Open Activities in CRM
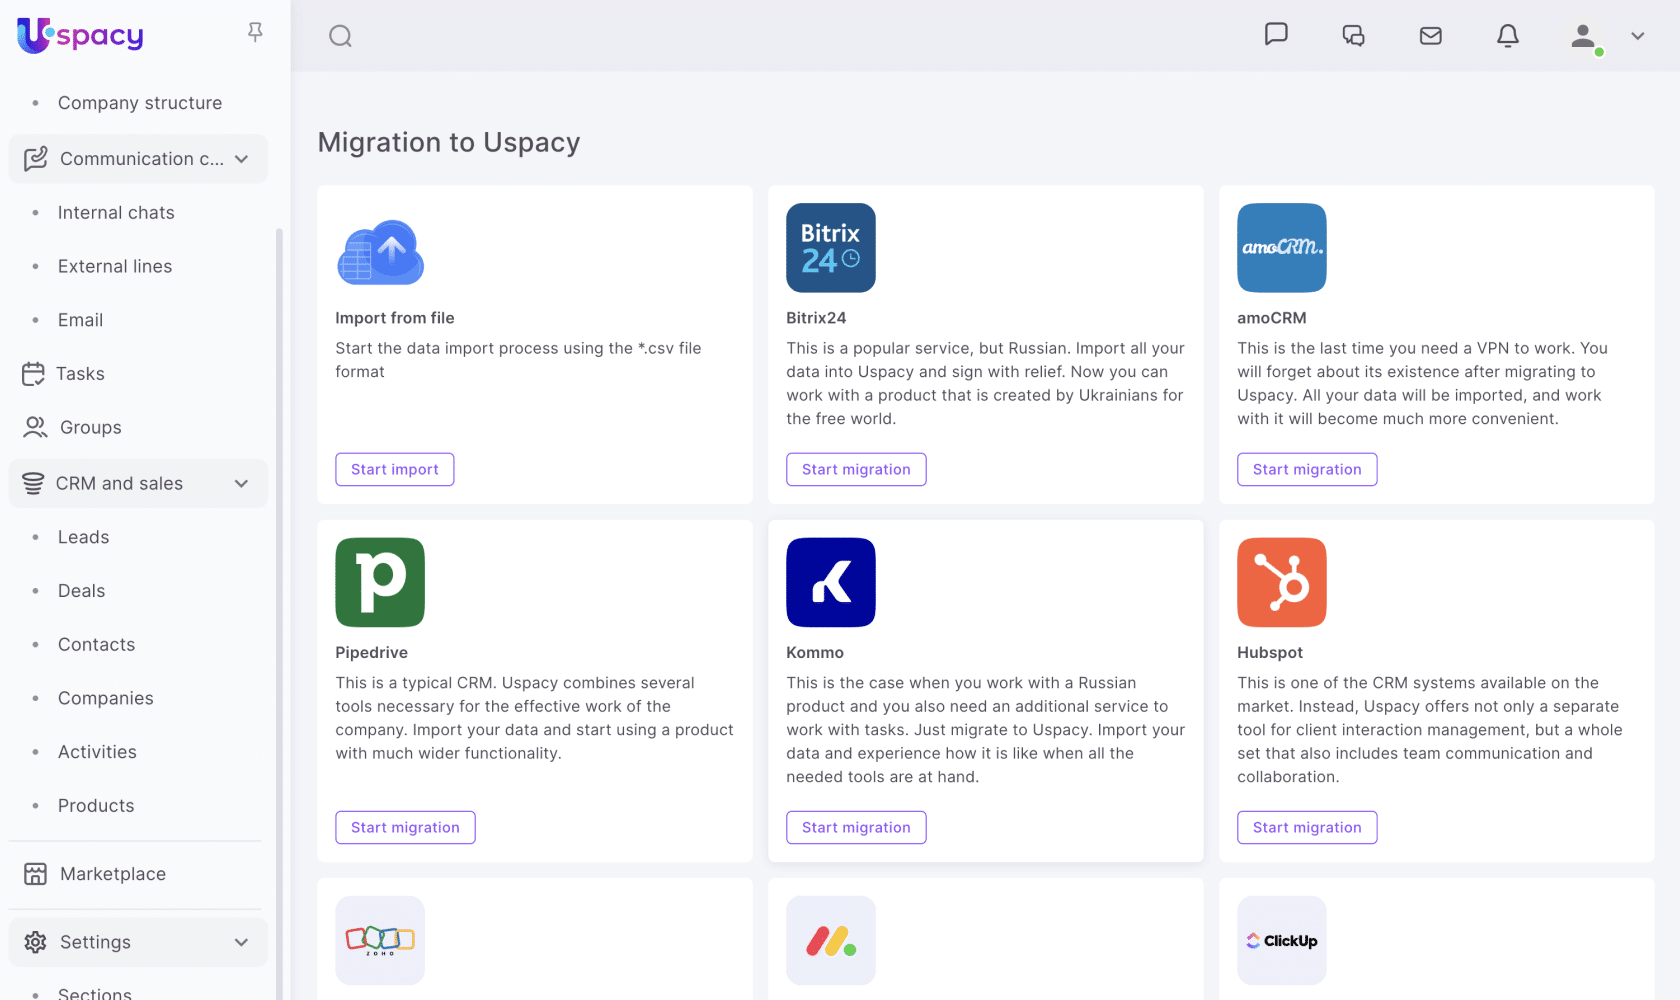This screenshot has height=1000, width=1680. coord(97,752)
